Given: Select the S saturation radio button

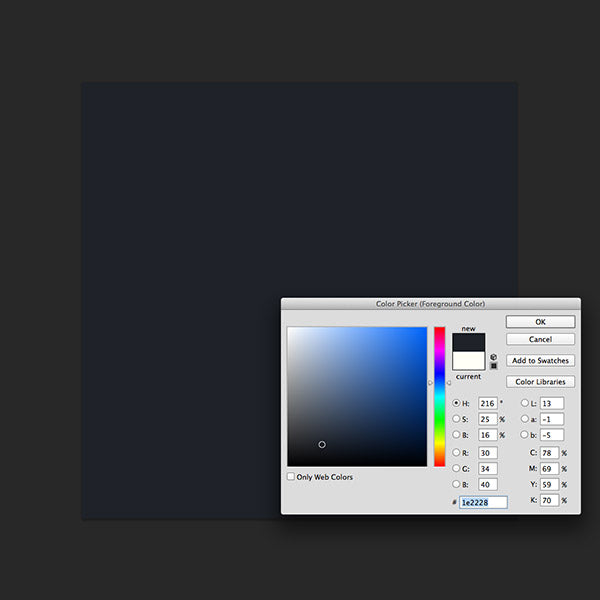Looking at the screenshot, I should point(456,419).
